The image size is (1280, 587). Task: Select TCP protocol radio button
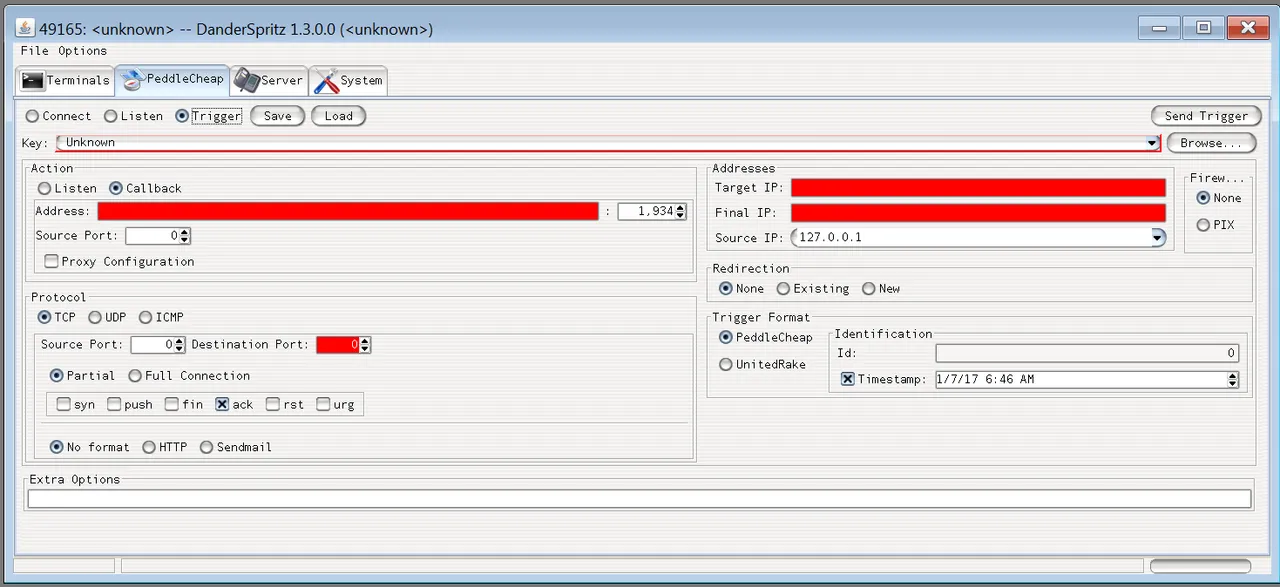[45, 317]
